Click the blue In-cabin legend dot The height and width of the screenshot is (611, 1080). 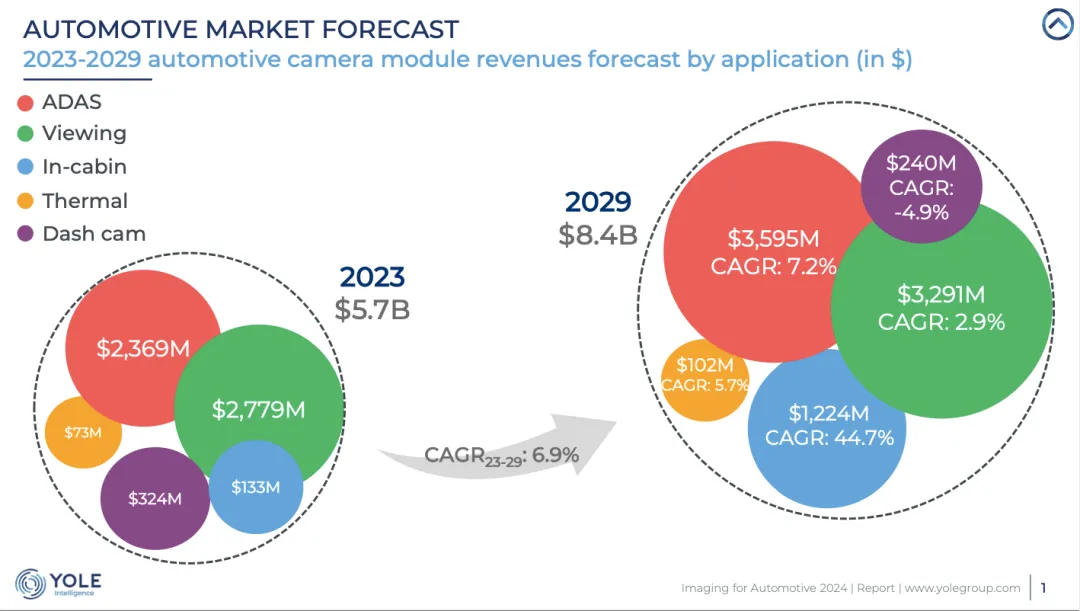[26, 168]
